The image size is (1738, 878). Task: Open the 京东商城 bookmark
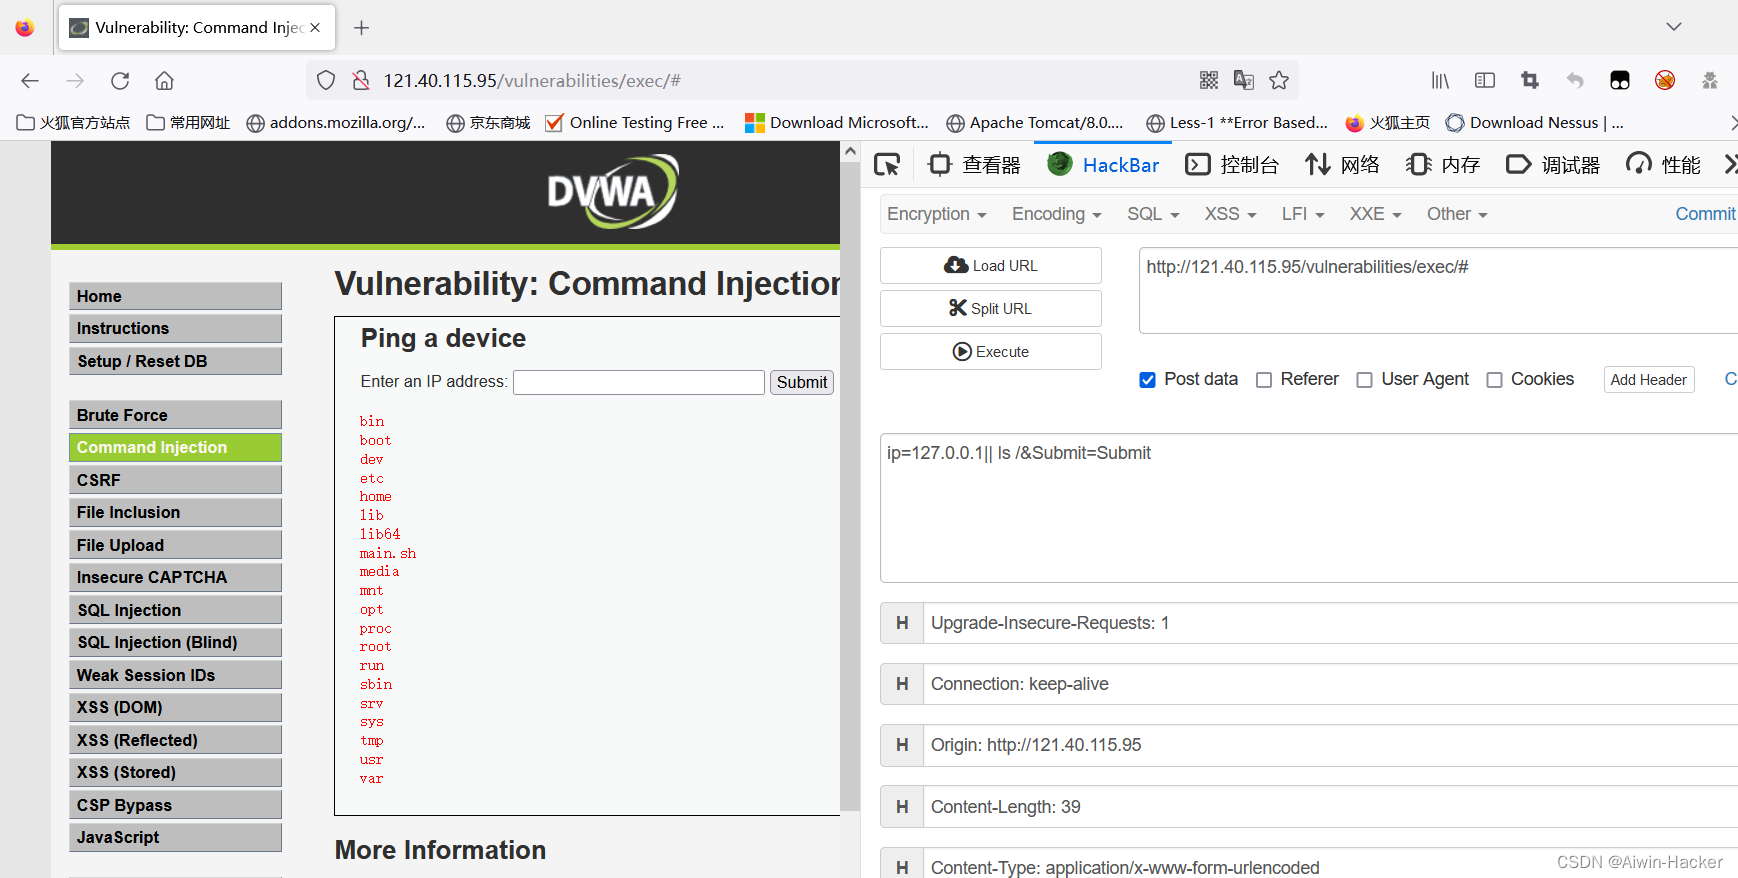coord(488,123)
